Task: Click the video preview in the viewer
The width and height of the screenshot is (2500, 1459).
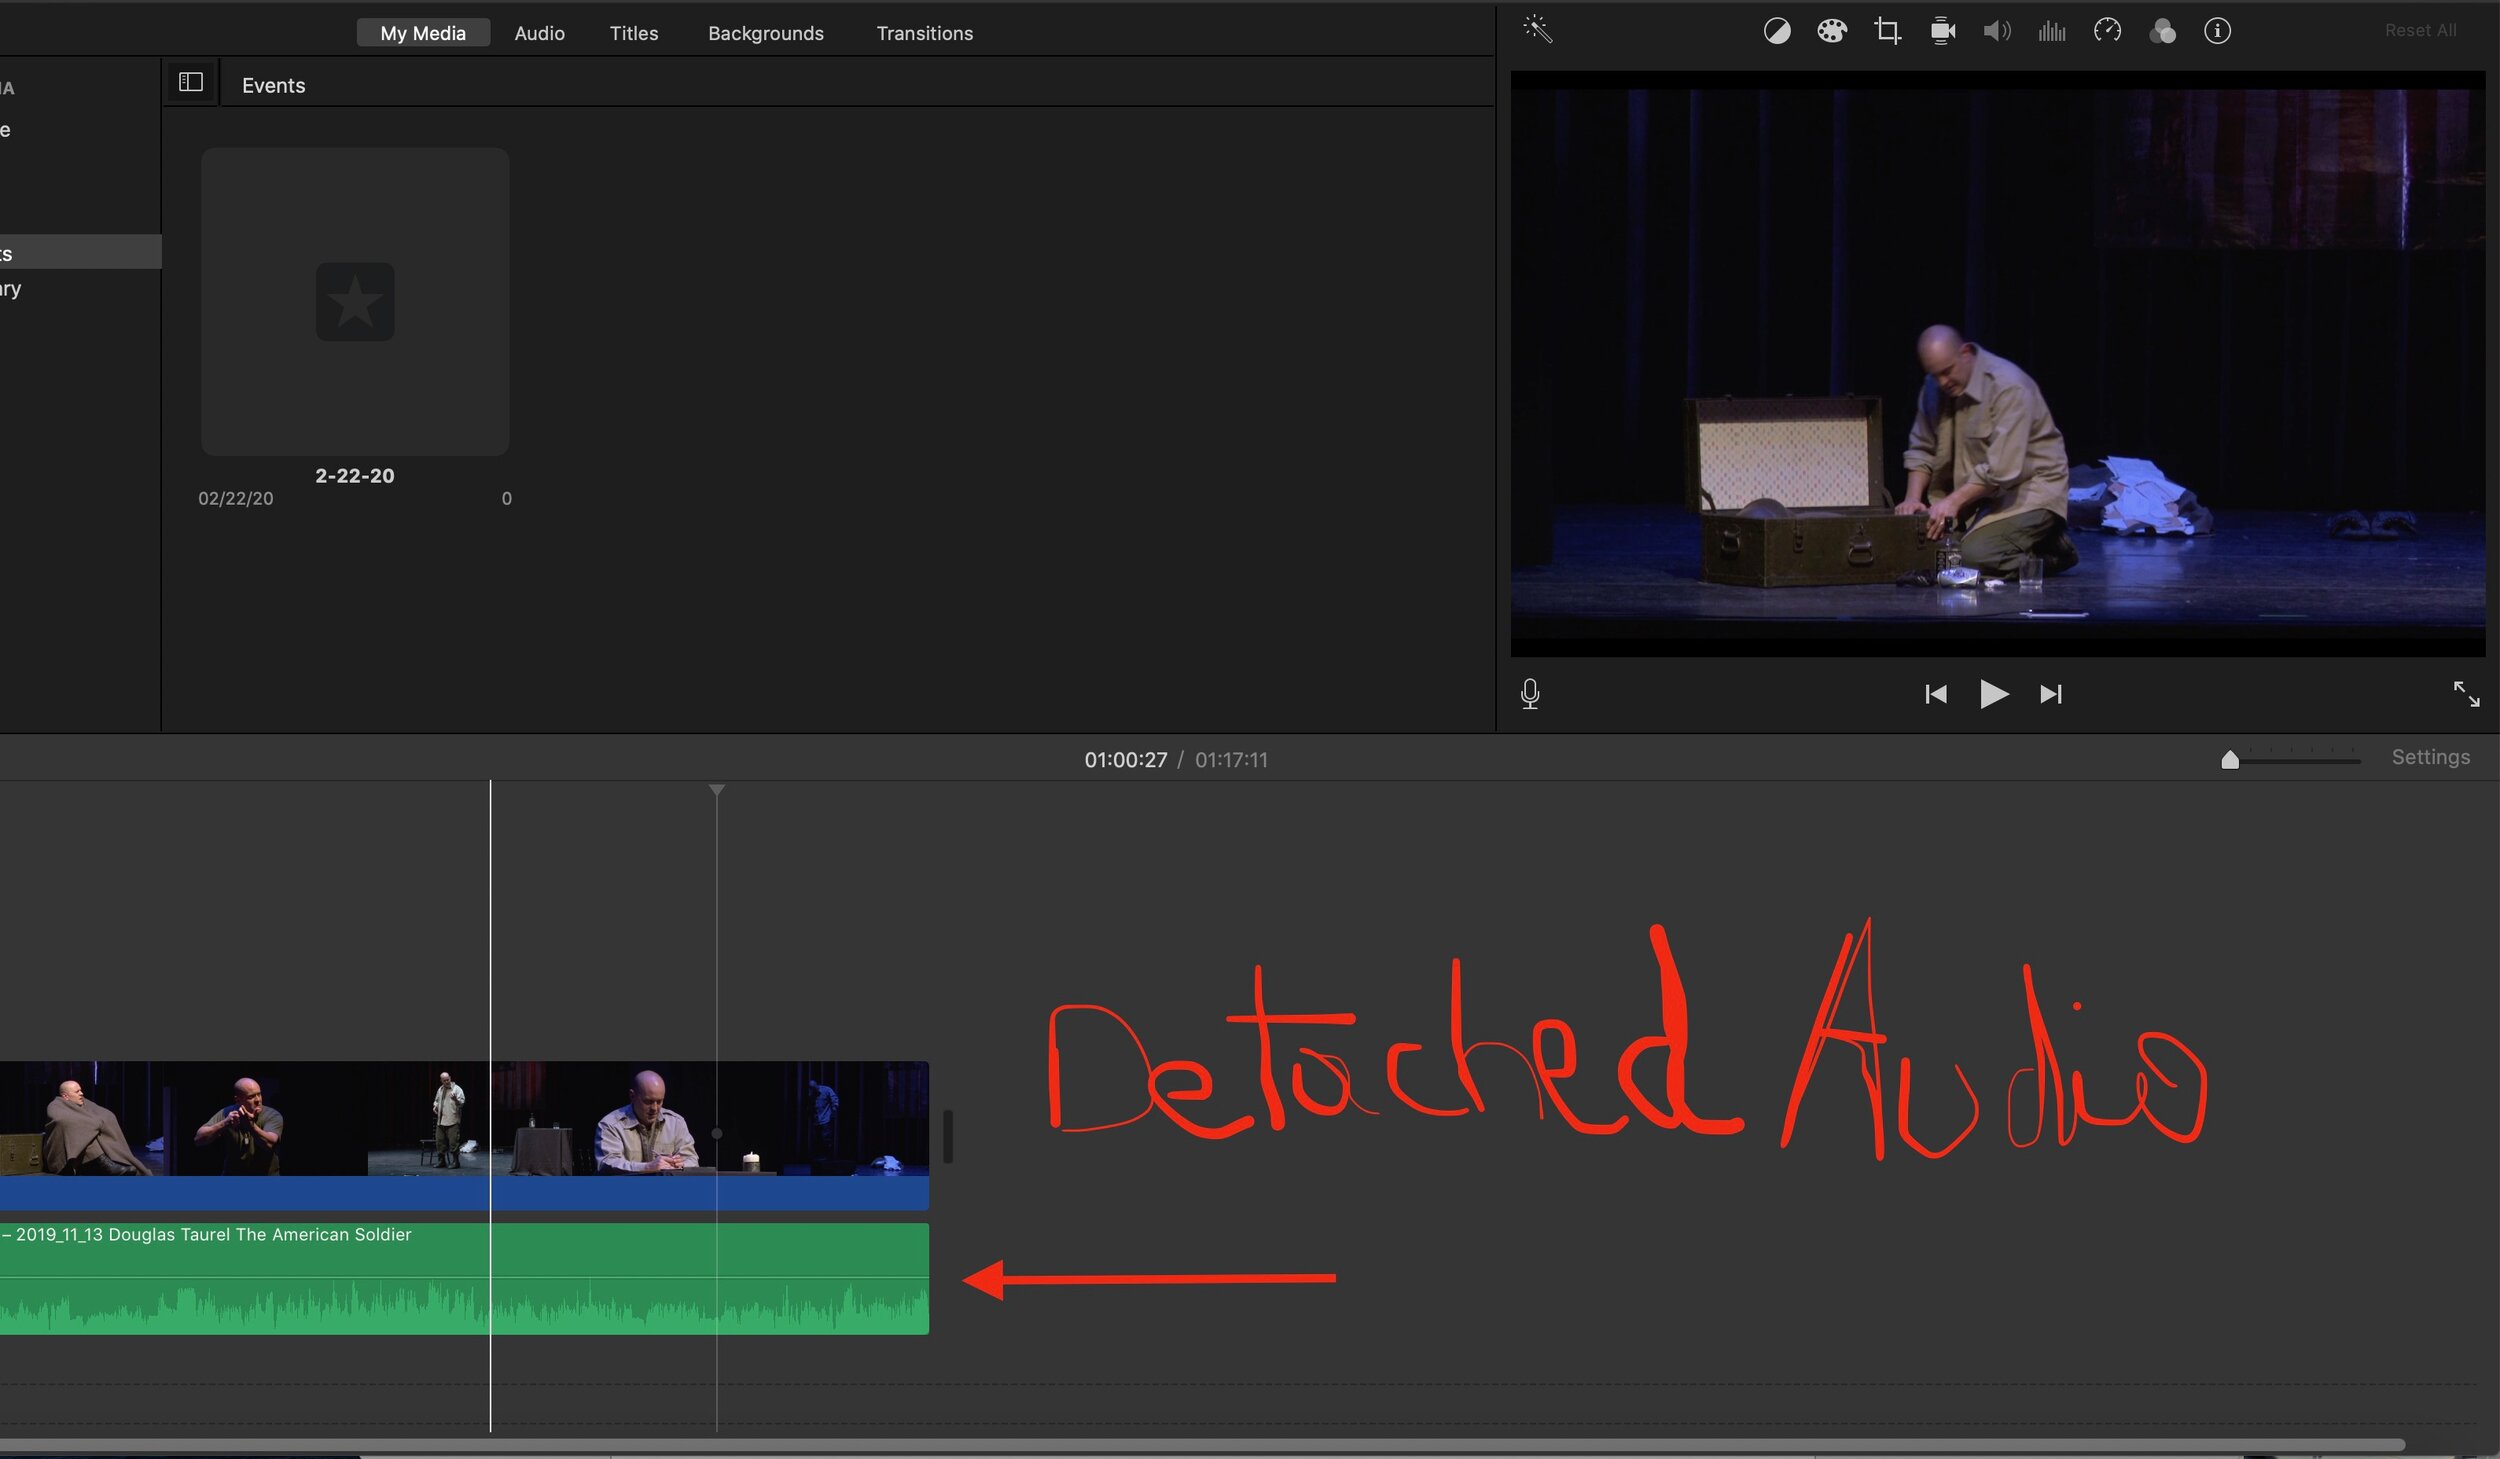Action: [x=1997, y=363]
